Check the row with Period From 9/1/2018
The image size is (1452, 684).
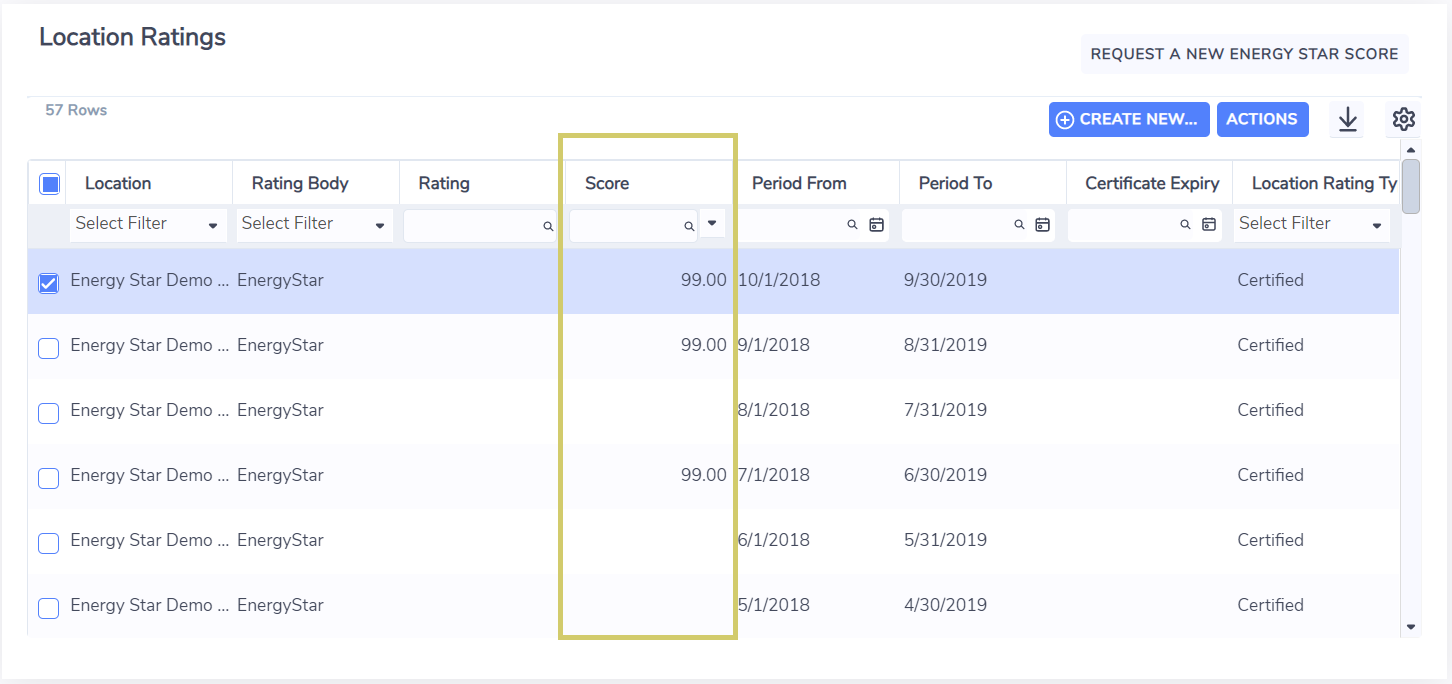(48, 348)
